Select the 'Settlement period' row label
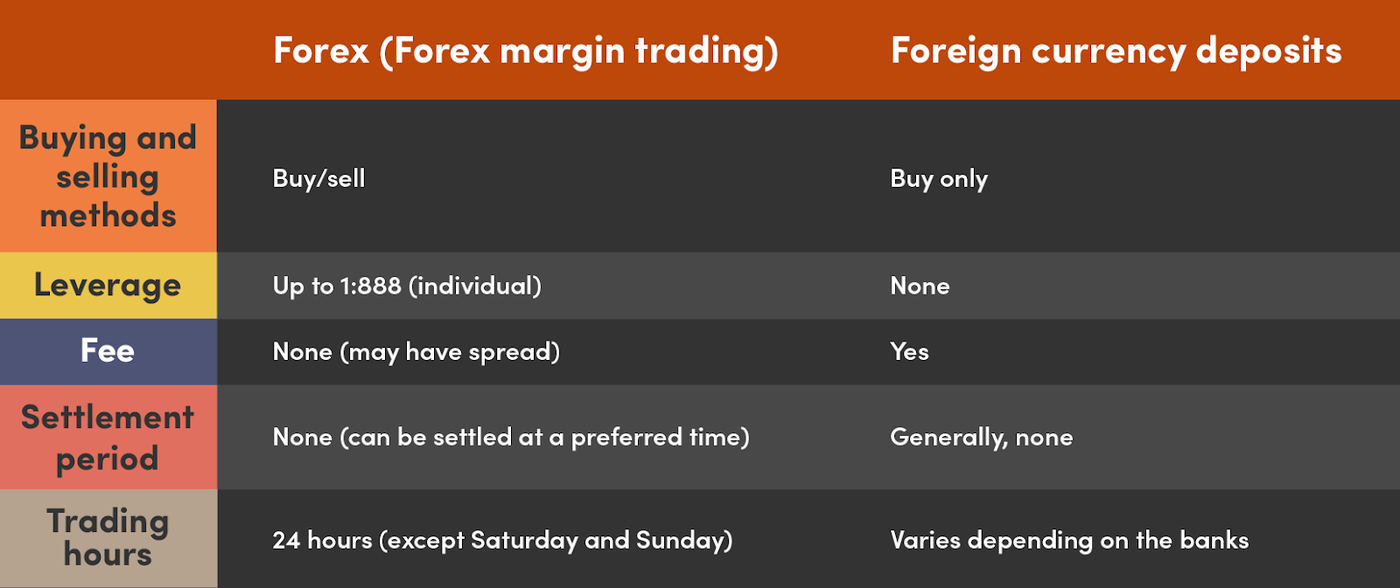Screen dimensions: 1400x588 (x=108, y=437)
